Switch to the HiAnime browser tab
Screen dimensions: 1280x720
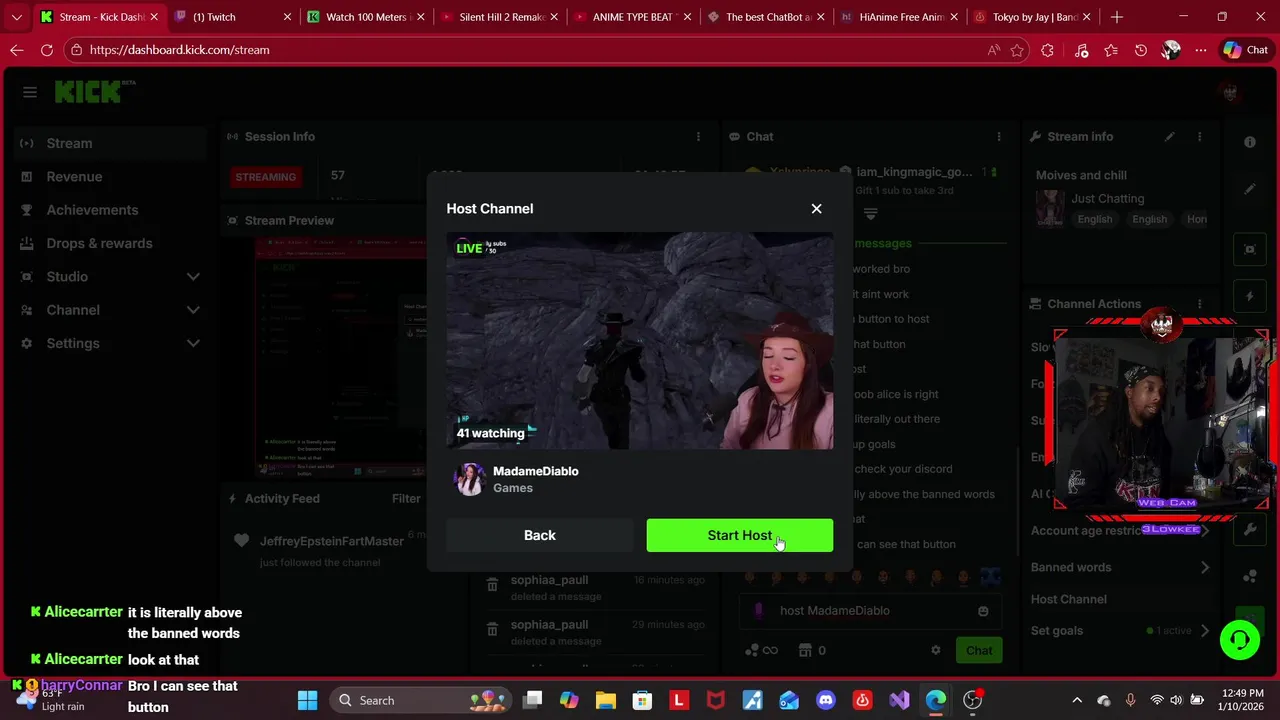coord(900,17)
